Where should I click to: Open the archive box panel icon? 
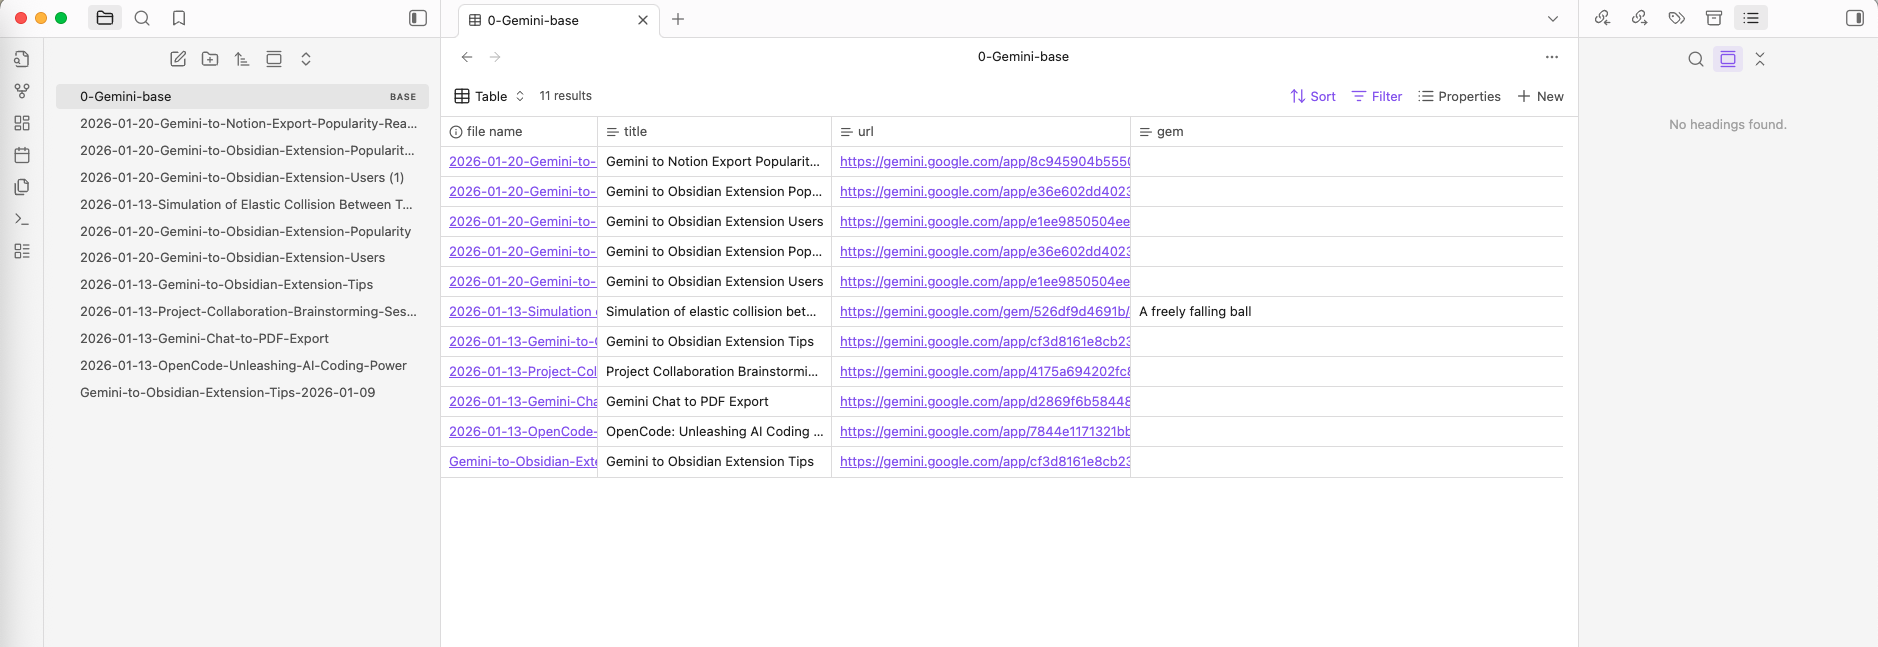(x=1714, y=18)
